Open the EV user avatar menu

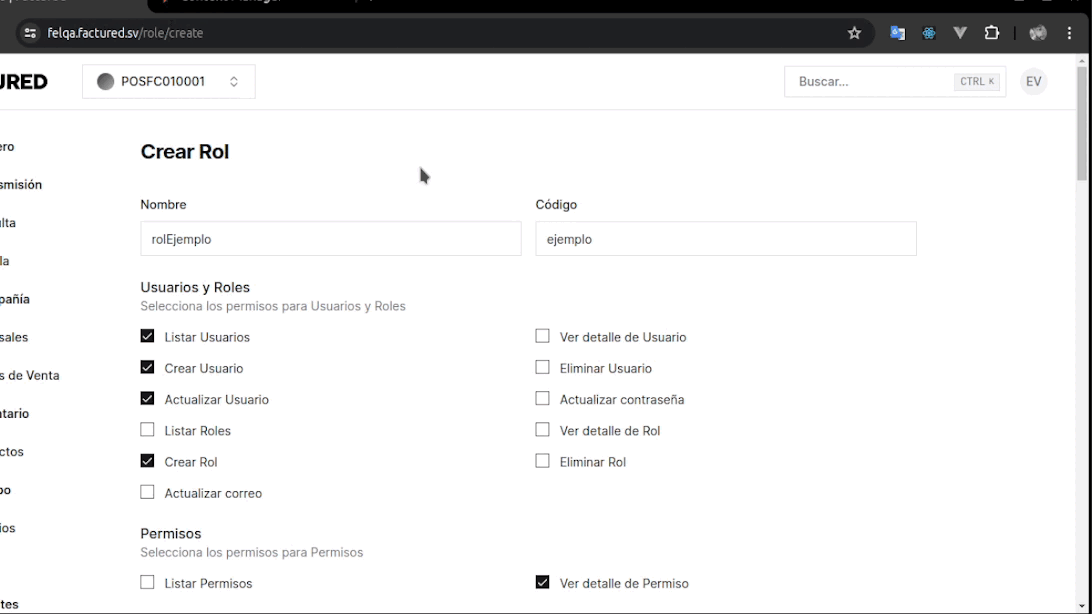(x=1033, y=82)
